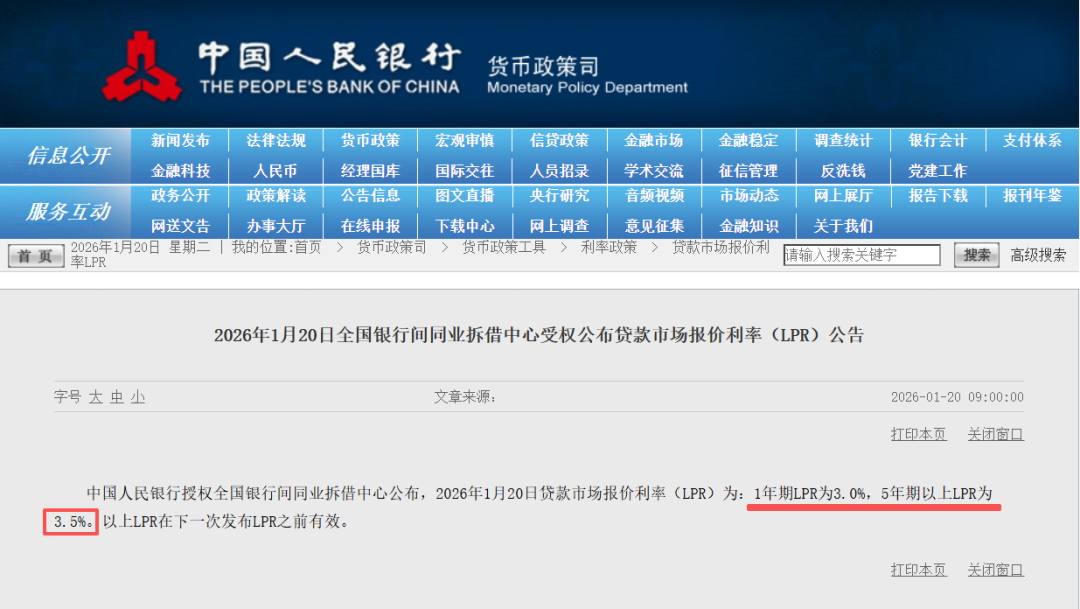Click 利率政策 in the breadcrumb path
The width and height of the screenshot is (1080, 609).
[608, 247]
